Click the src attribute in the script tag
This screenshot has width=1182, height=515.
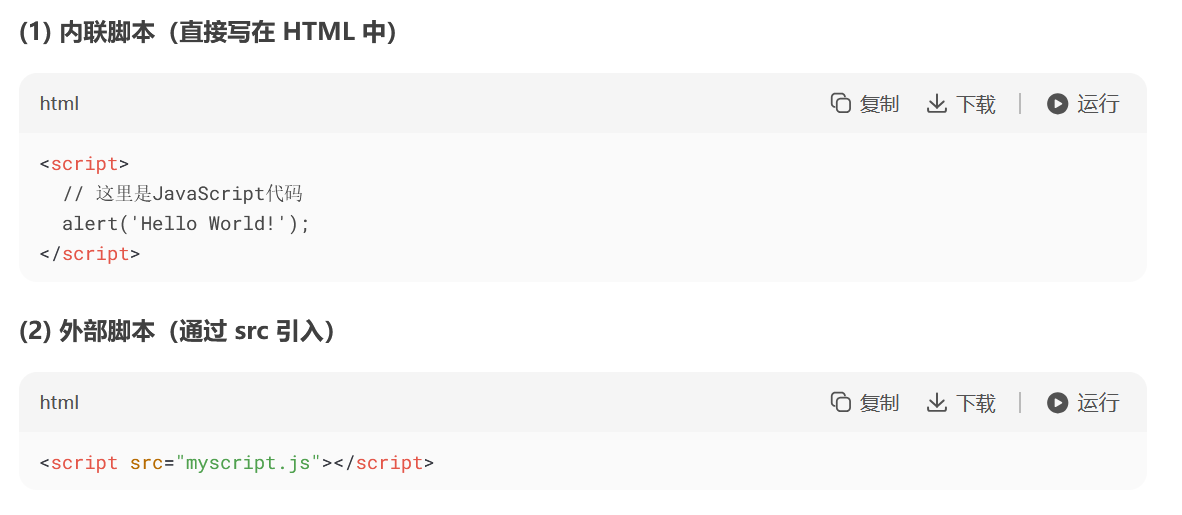(x=146, y=463)
